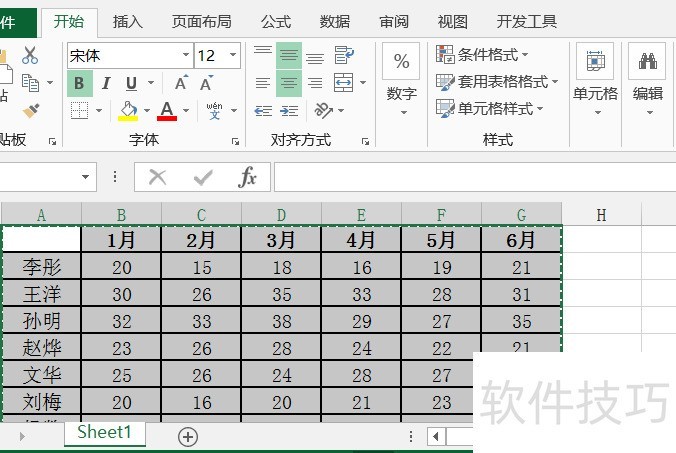Increase indent

click(289, 111)
